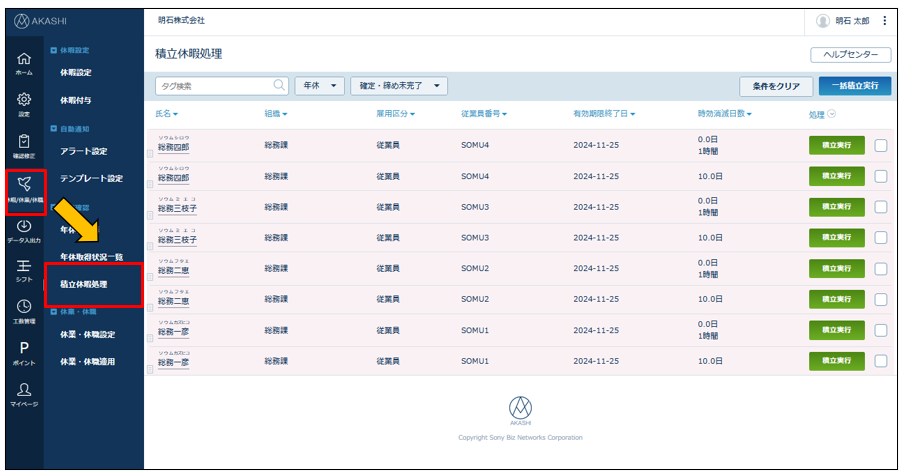
Task: Open the 休業・休職設定 menu item
Action: [x=87, y=334]
